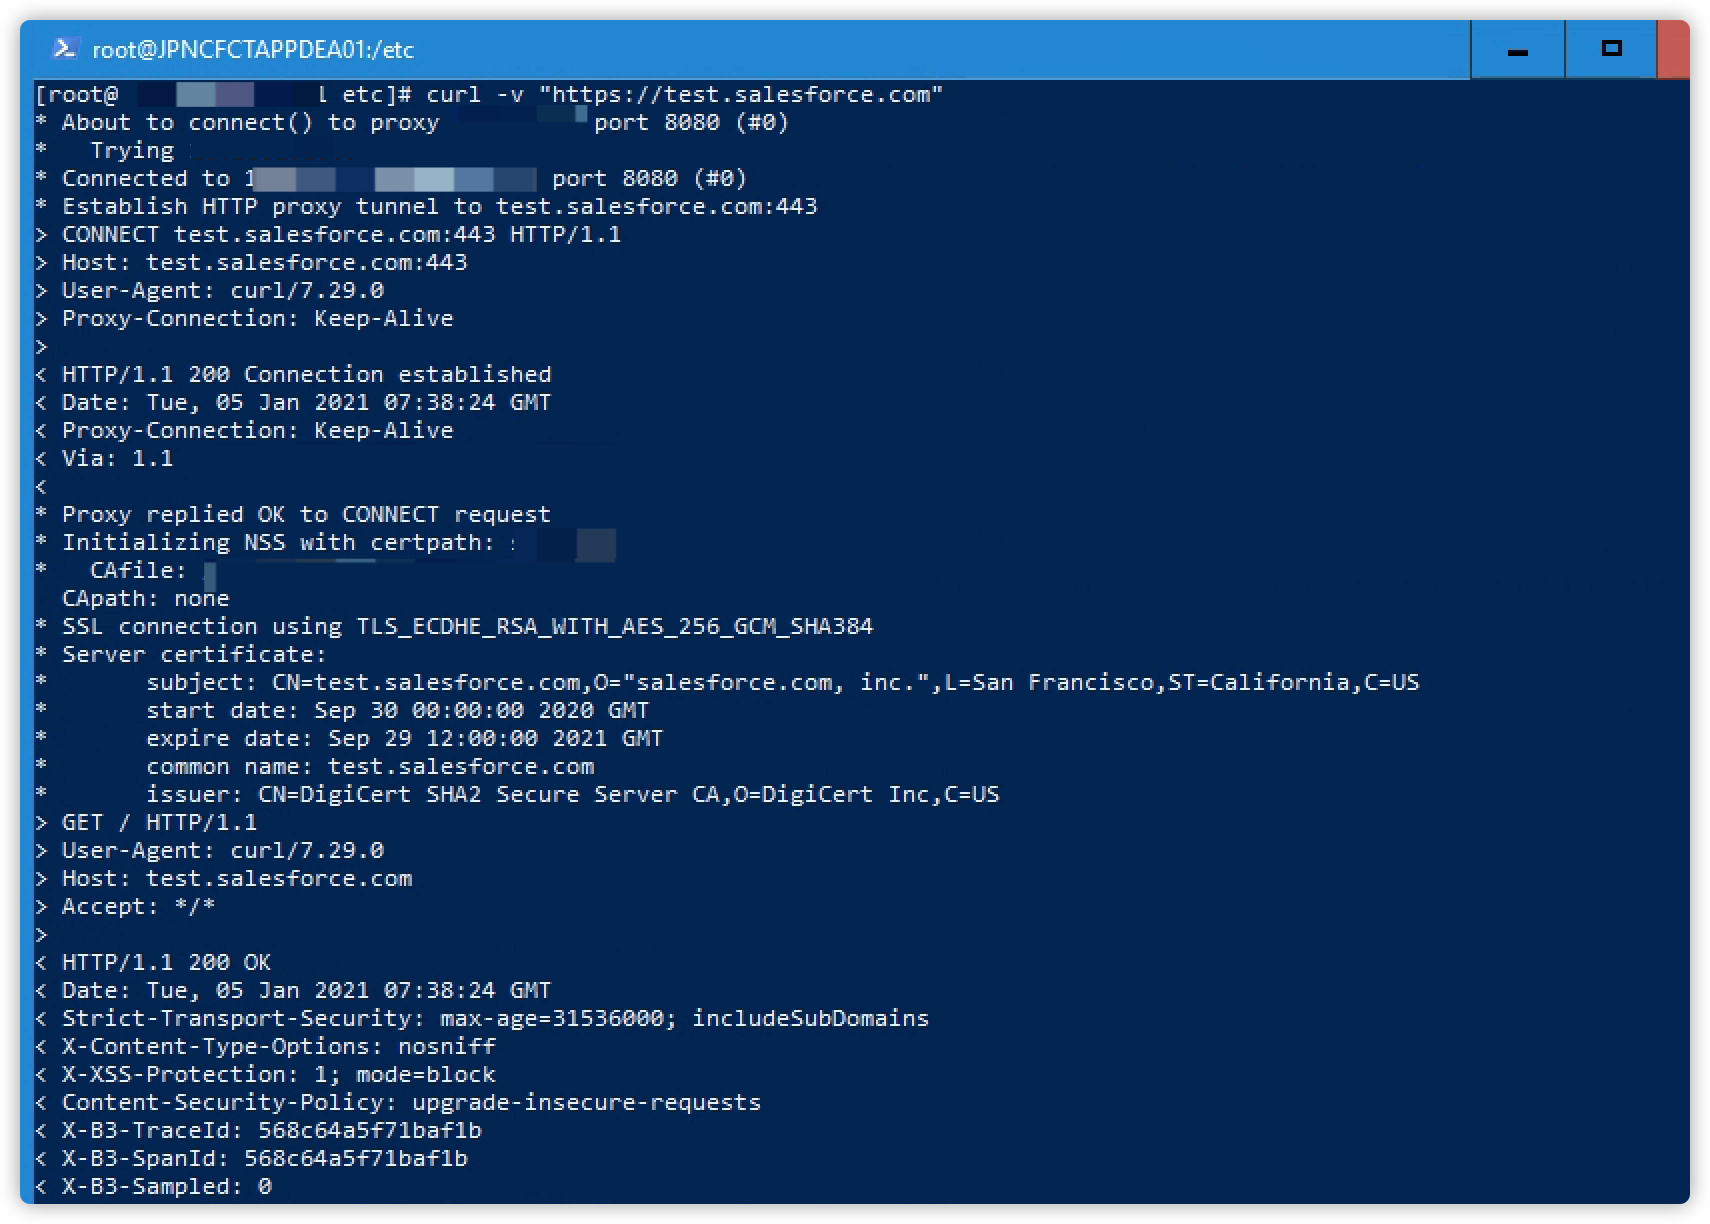Click the "HTTP/1.1 200 OK" response line
This screenshot has height=1224, width=1710.
click(x=166, y=962)
